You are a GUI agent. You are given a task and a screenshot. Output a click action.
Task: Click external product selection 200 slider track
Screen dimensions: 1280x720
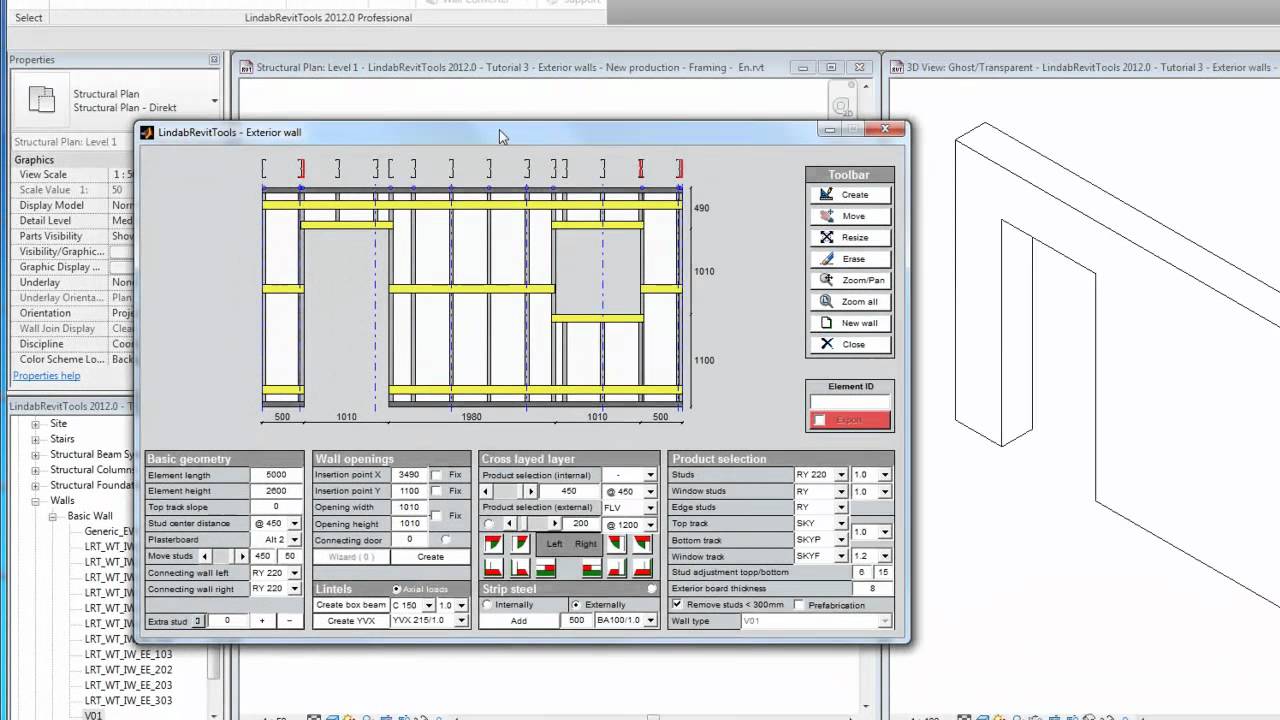(x=532, y=524)
